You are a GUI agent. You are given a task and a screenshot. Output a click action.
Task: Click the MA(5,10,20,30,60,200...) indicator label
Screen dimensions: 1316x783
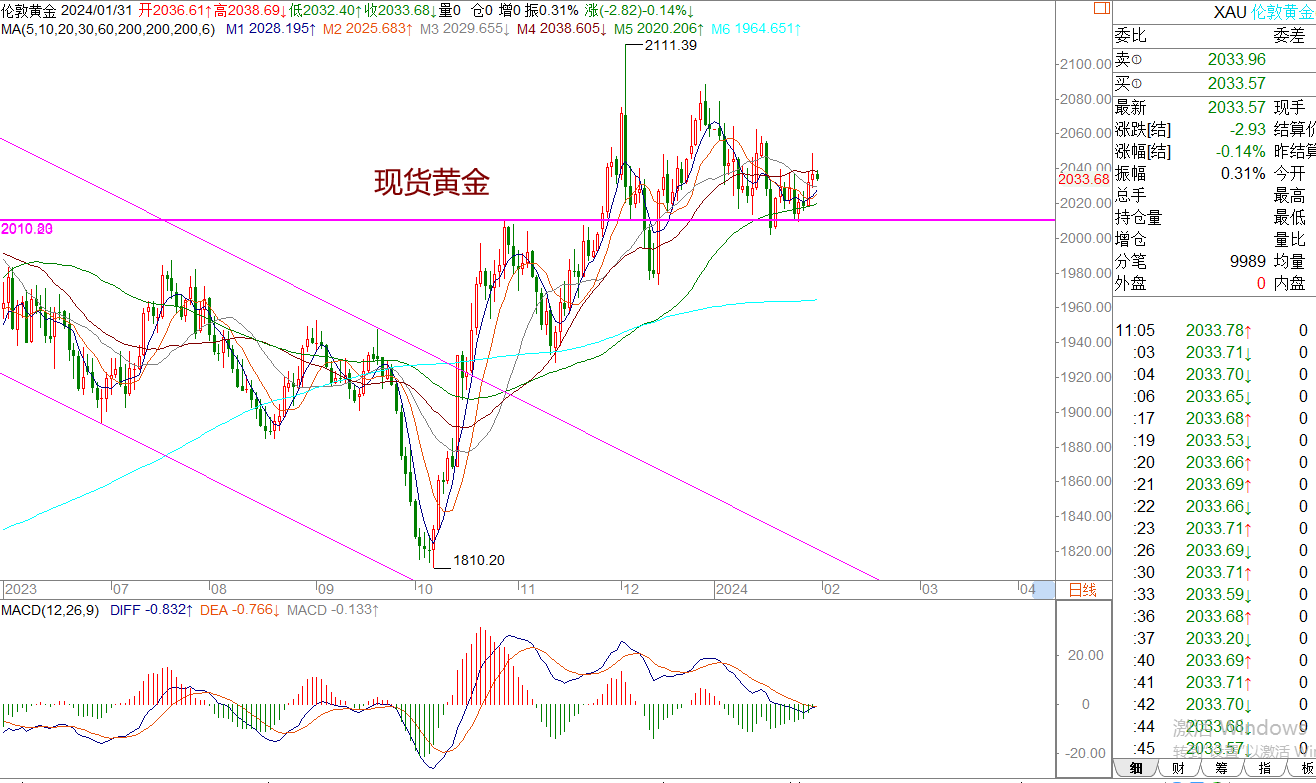(x=108, y=29)
